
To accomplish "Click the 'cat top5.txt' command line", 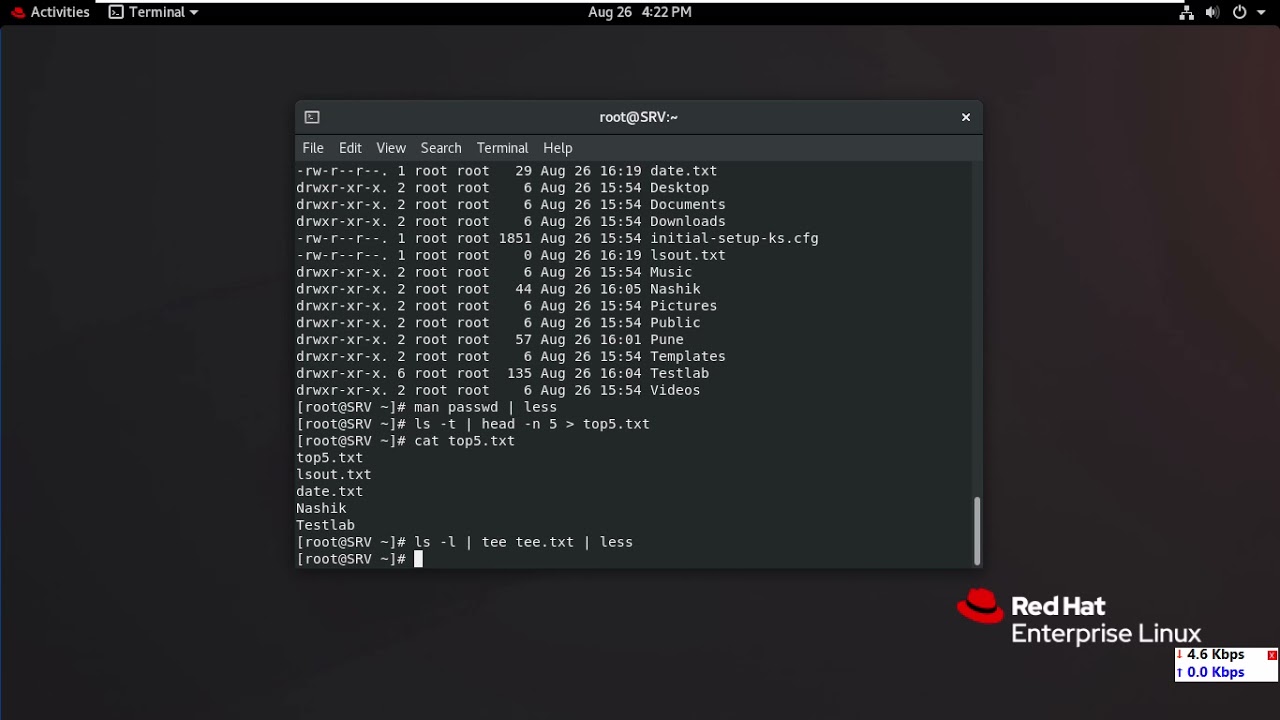I will click(464, 441).
